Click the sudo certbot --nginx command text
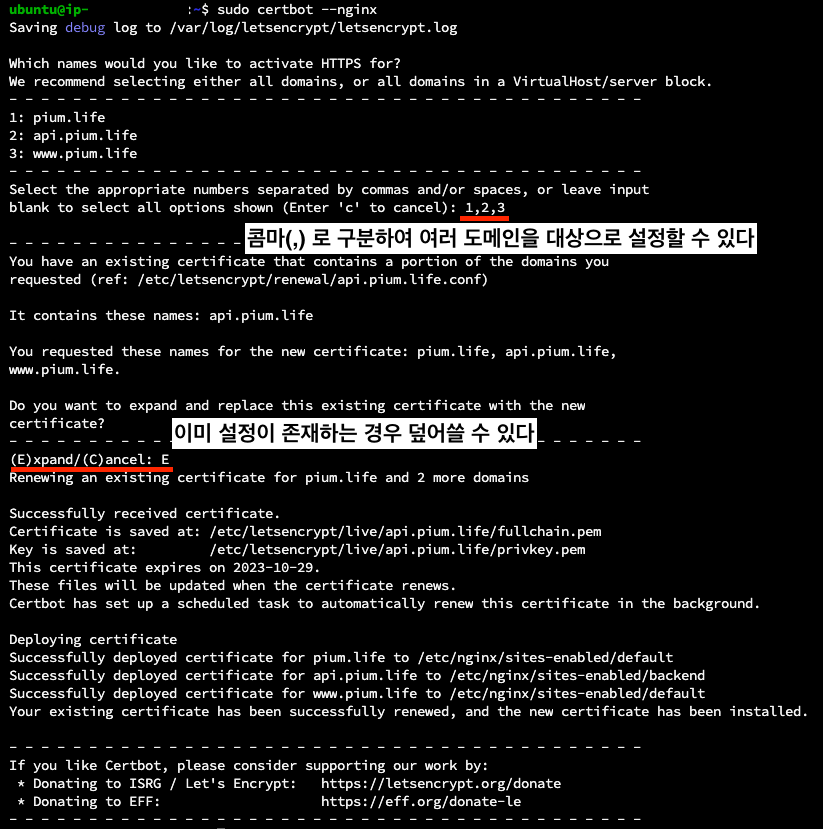 297,10
